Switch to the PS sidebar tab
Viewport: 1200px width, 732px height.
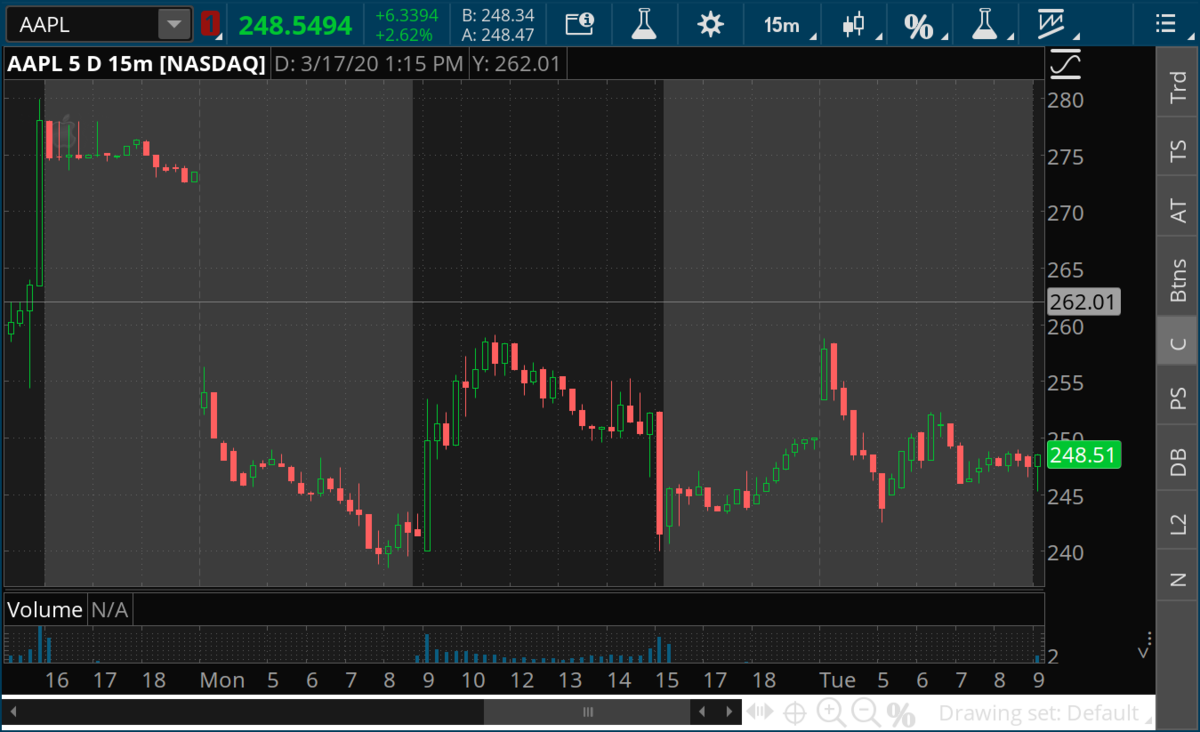[1178, 398]
